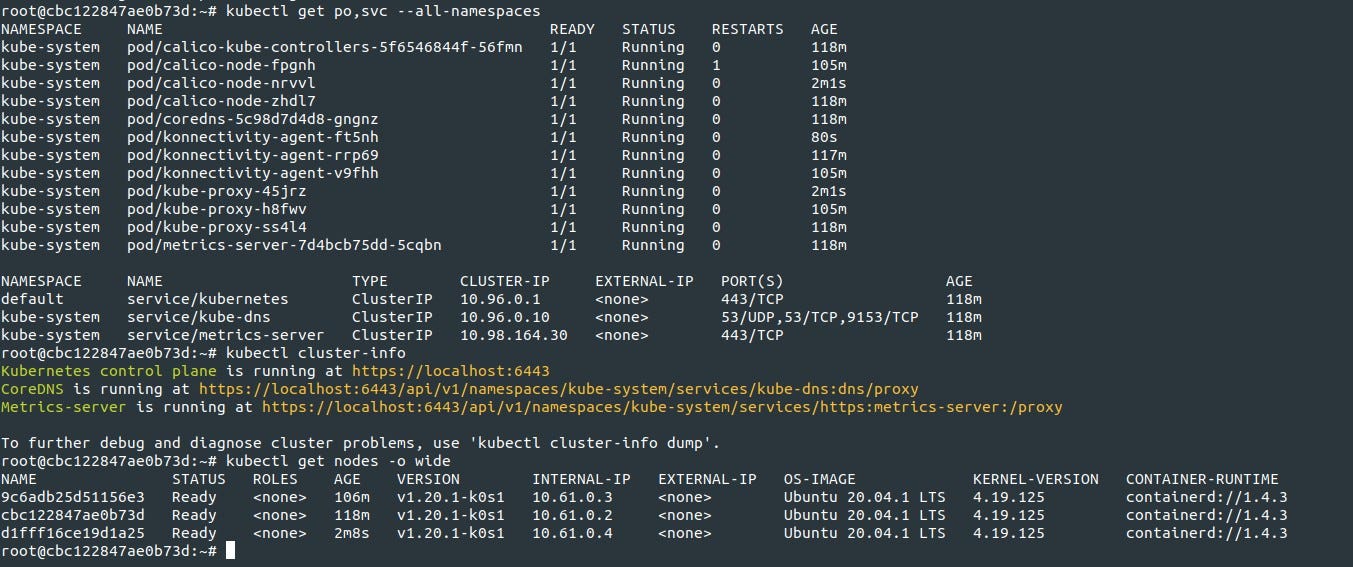Select pod/coredns-5c98d7d4d8-gngnz text
This screenshot has height=567, width=1353.
pyautogui.click(x=253, y=119)
